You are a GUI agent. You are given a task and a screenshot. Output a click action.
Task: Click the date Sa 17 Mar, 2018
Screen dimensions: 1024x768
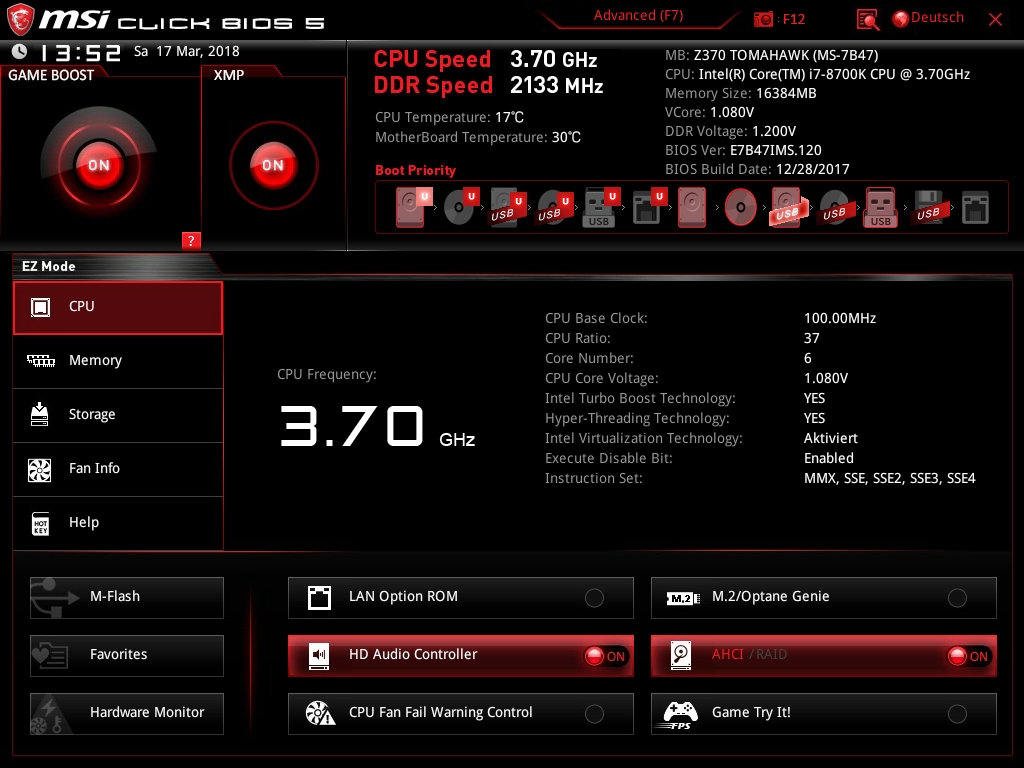[x=187, y=51]
